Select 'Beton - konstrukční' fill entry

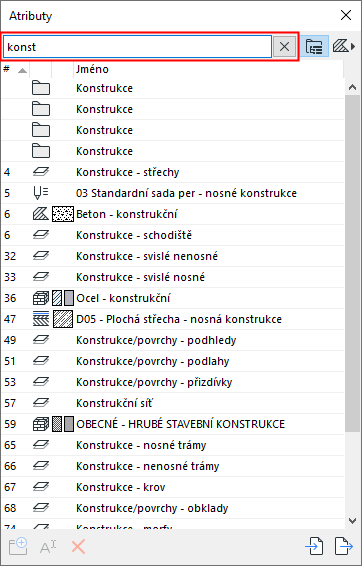click(126, 214)
